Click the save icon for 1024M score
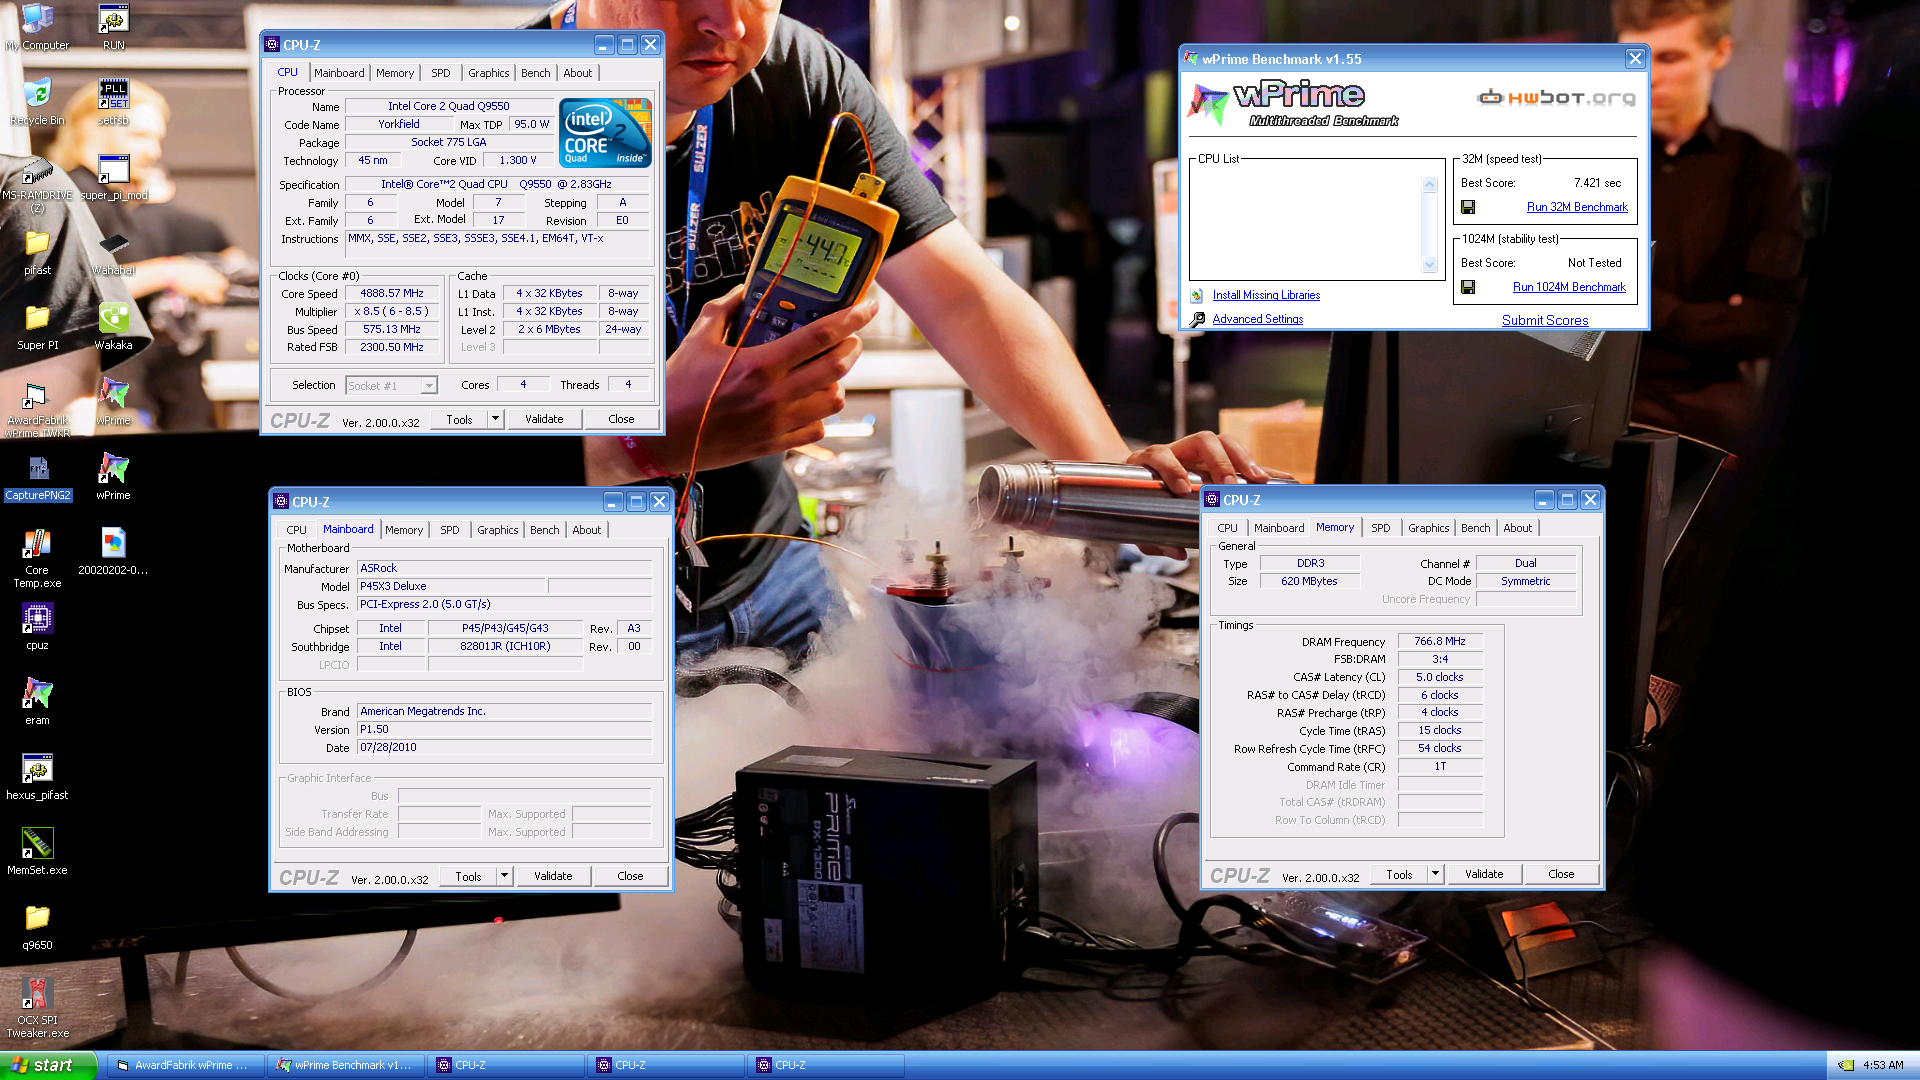 pos(1468,287)
